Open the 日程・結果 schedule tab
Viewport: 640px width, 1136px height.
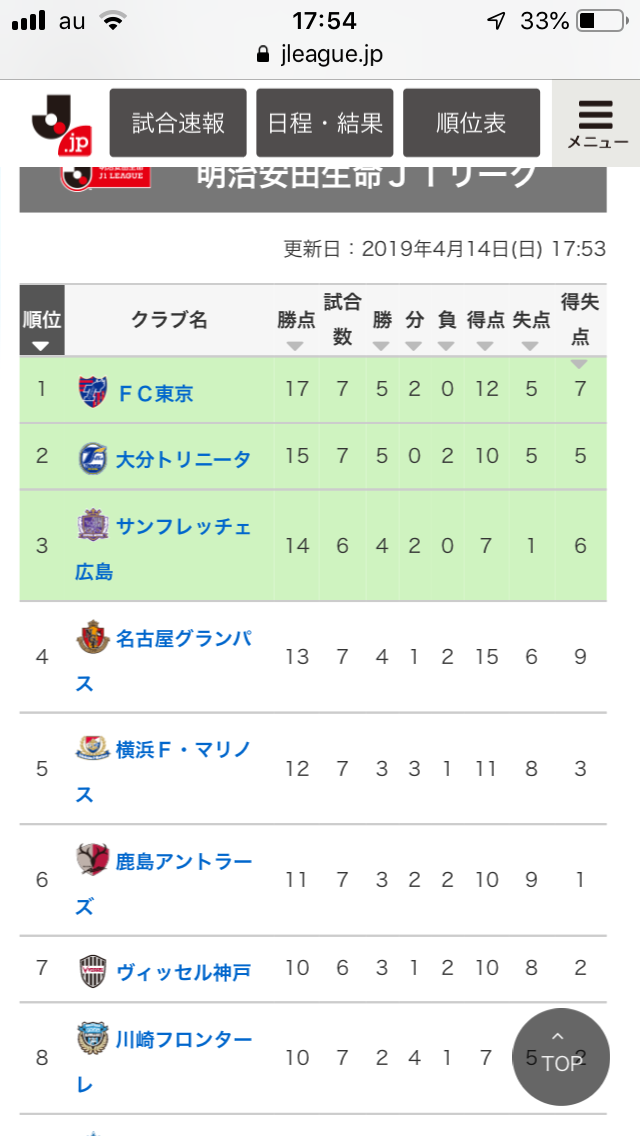coord(325,123)
